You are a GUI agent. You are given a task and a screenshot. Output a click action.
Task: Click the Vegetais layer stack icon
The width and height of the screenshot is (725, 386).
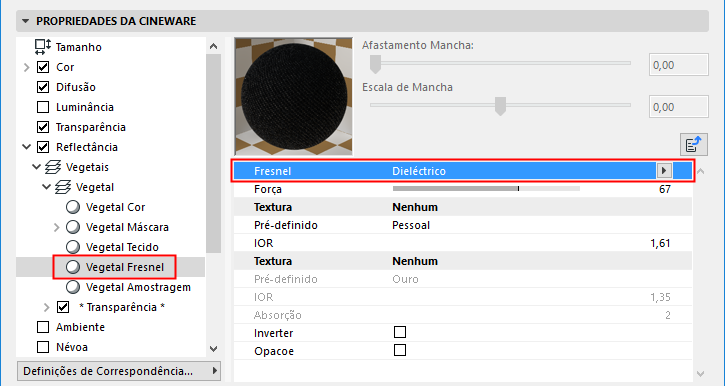pyautogui.click(x=54, y=167)
